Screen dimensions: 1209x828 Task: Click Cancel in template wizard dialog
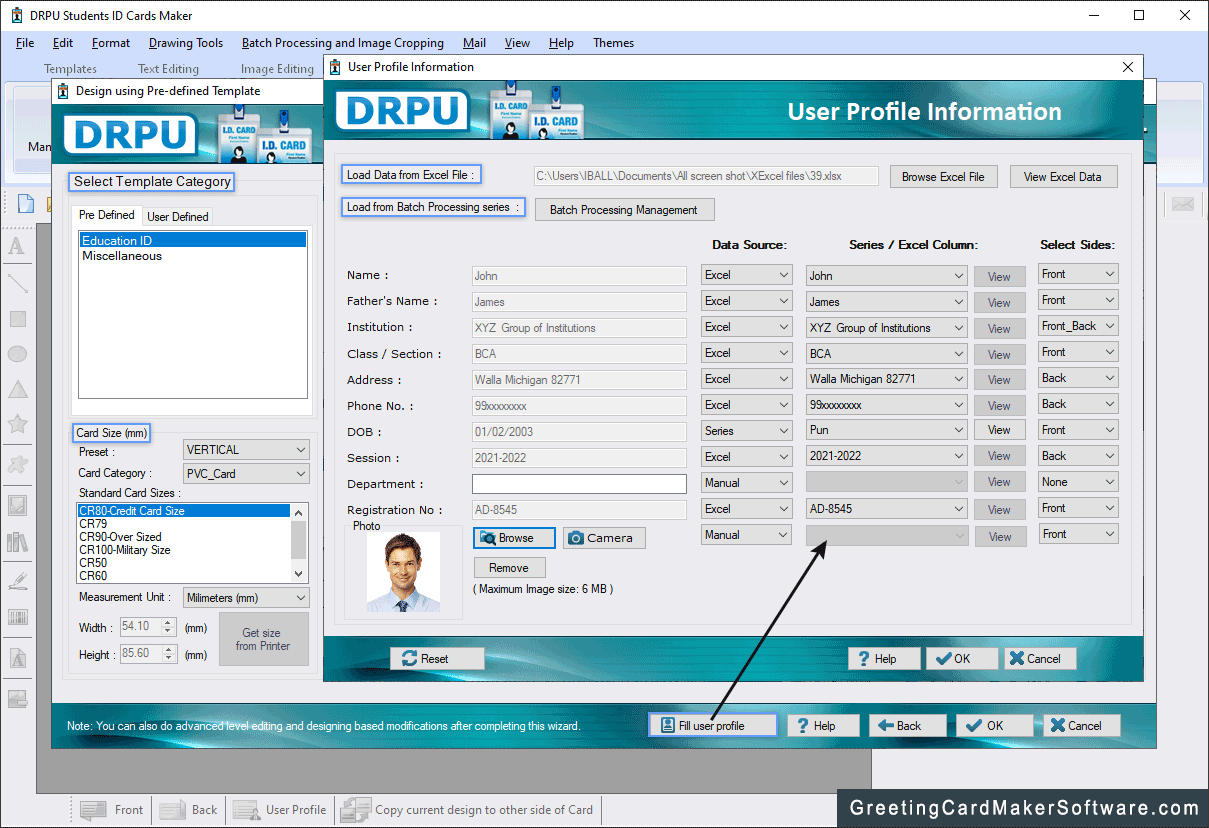pyautogui.click(x=1082, y=726)
